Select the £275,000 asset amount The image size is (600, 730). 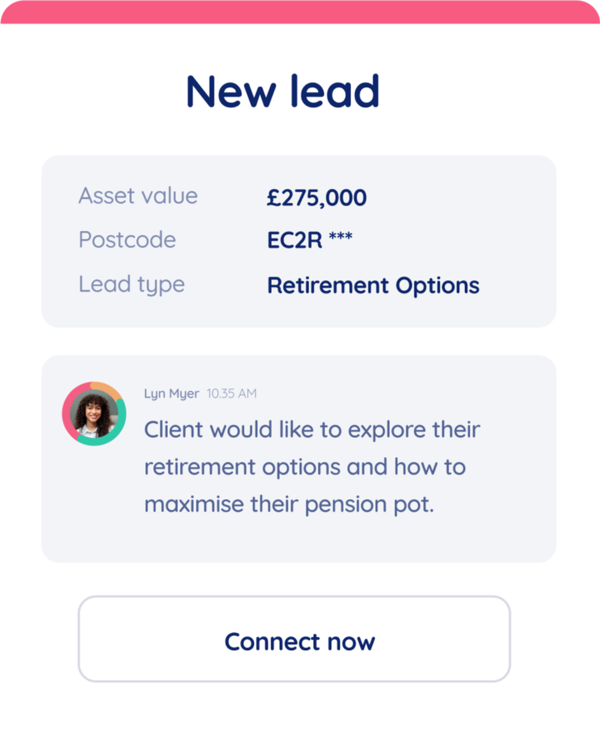[x=316, y=198]
